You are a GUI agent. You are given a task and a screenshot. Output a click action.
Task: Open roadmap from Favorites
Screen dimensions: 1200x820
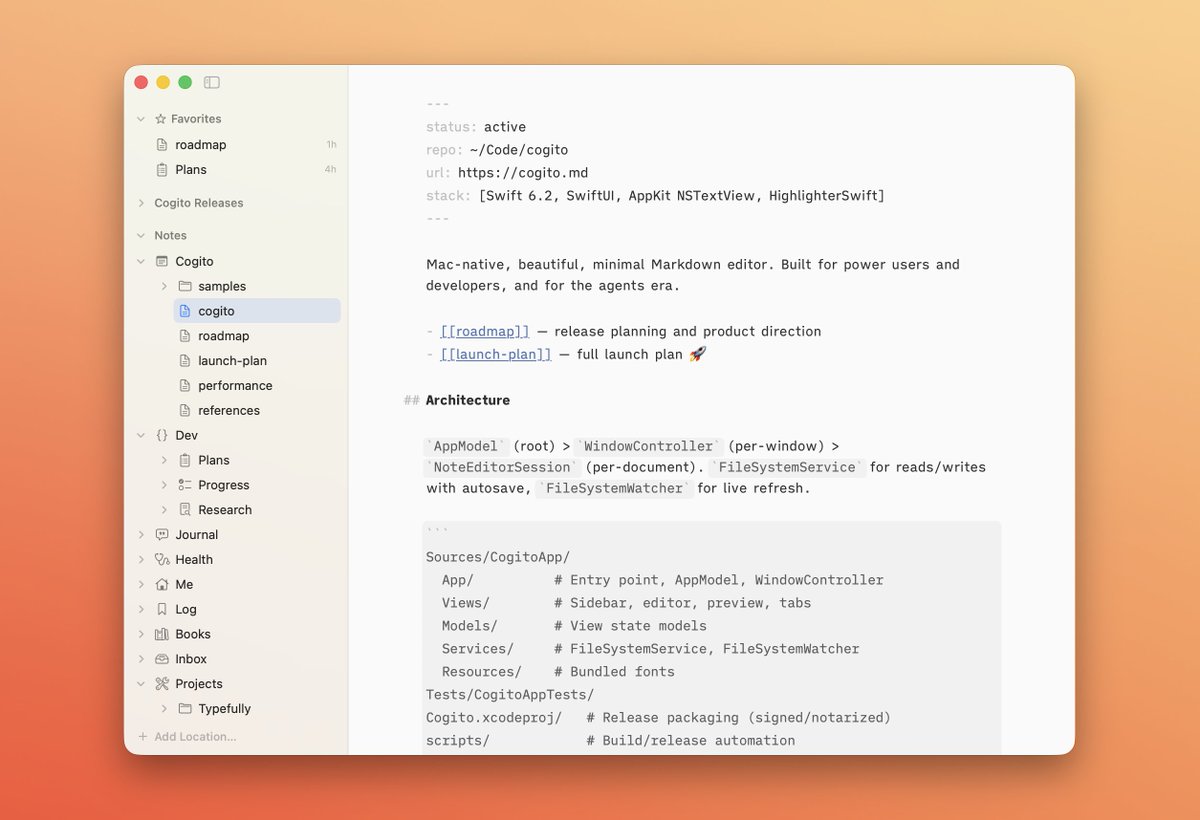(x=200, y=145)
